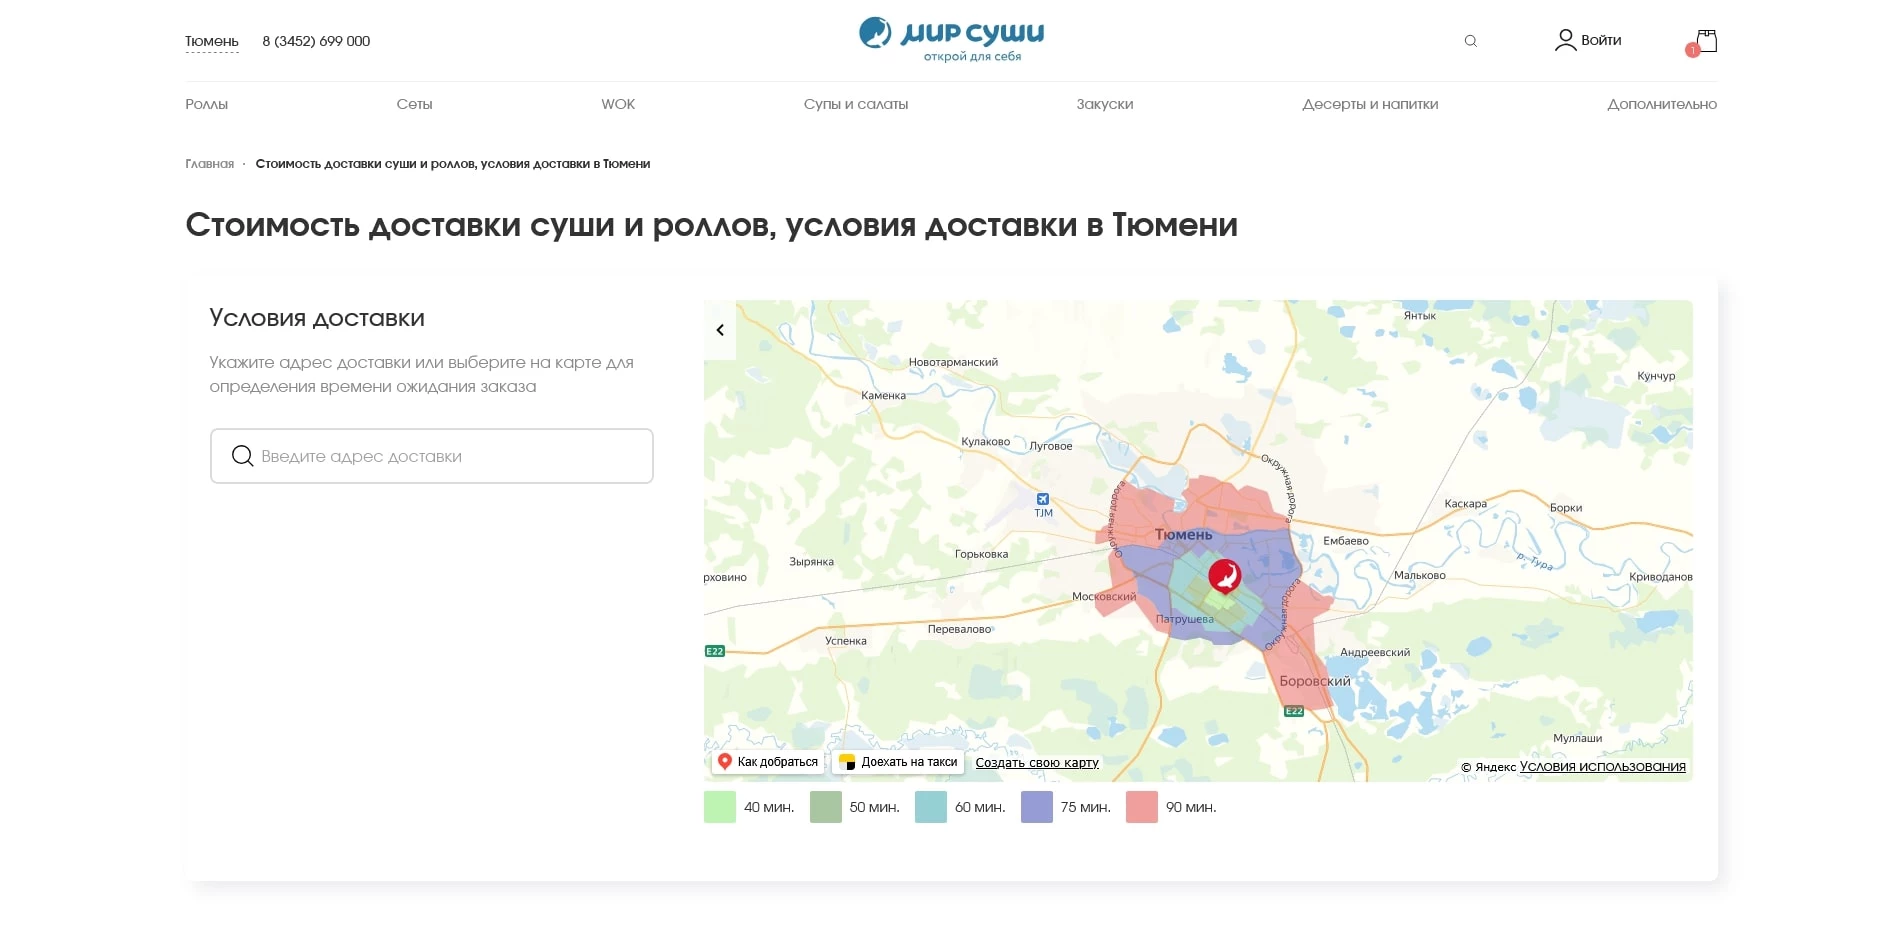Screen dimensions: 1903x926
Task: Open Десерты и напитки category
Action: (x=1370, y=104)
